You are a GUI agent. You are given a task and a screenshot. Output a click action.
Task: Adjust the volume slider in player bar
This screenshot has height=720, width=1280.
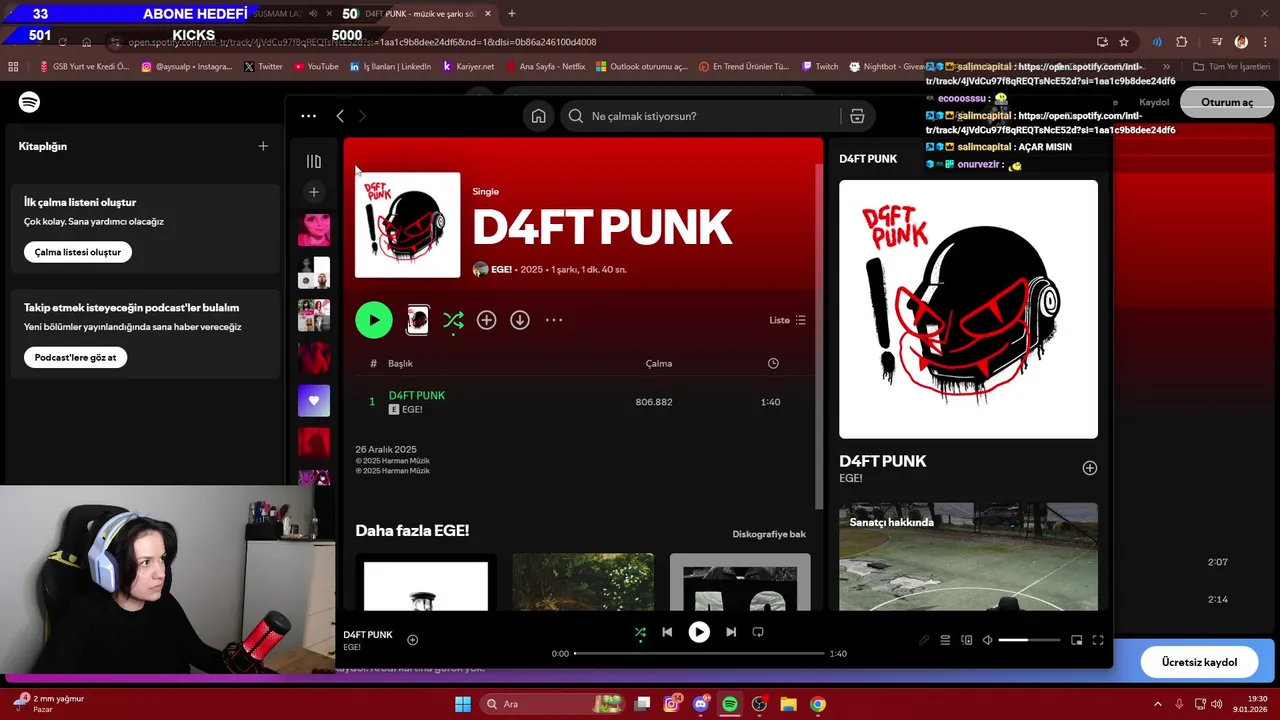pos(1029,640)
